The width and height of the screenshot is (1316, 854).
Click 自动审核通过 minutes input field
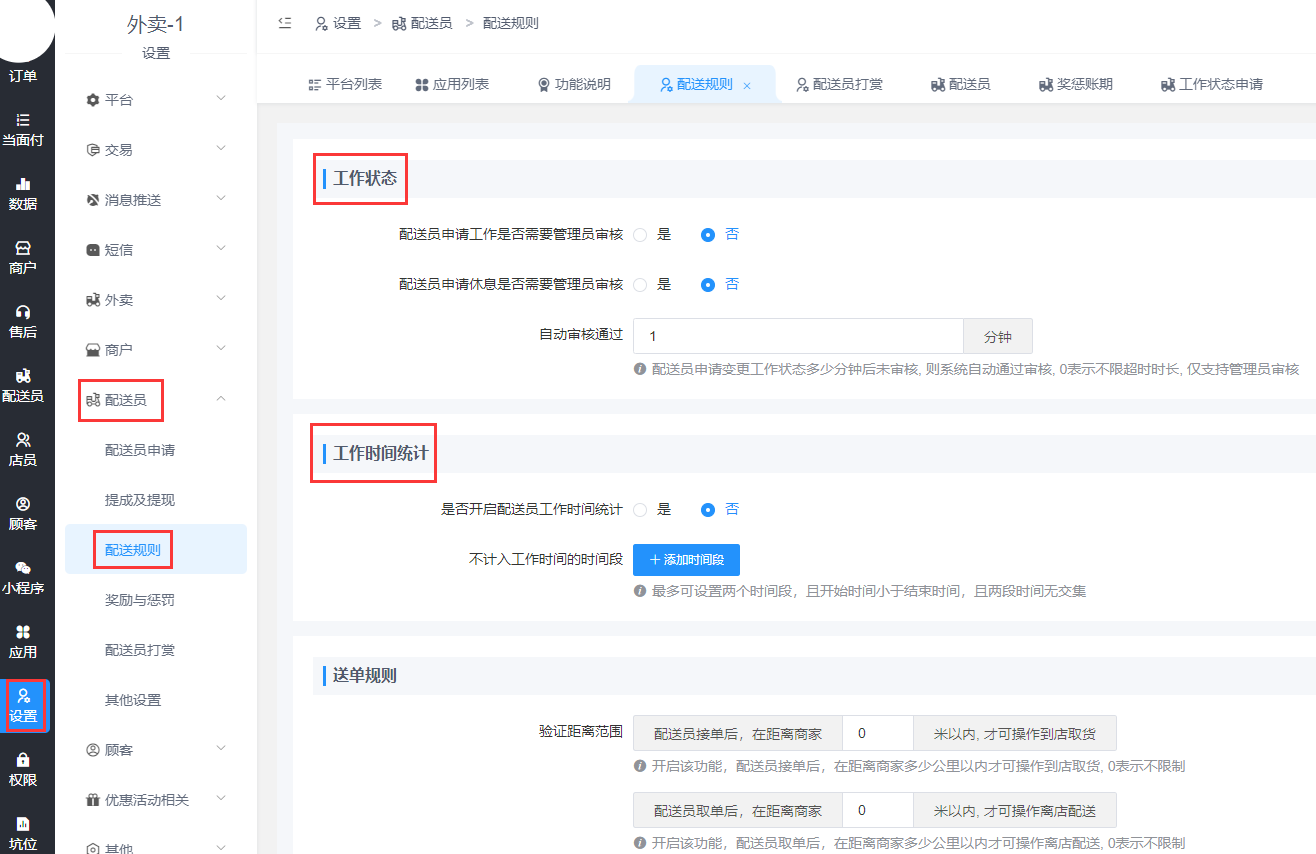[798, 336]
